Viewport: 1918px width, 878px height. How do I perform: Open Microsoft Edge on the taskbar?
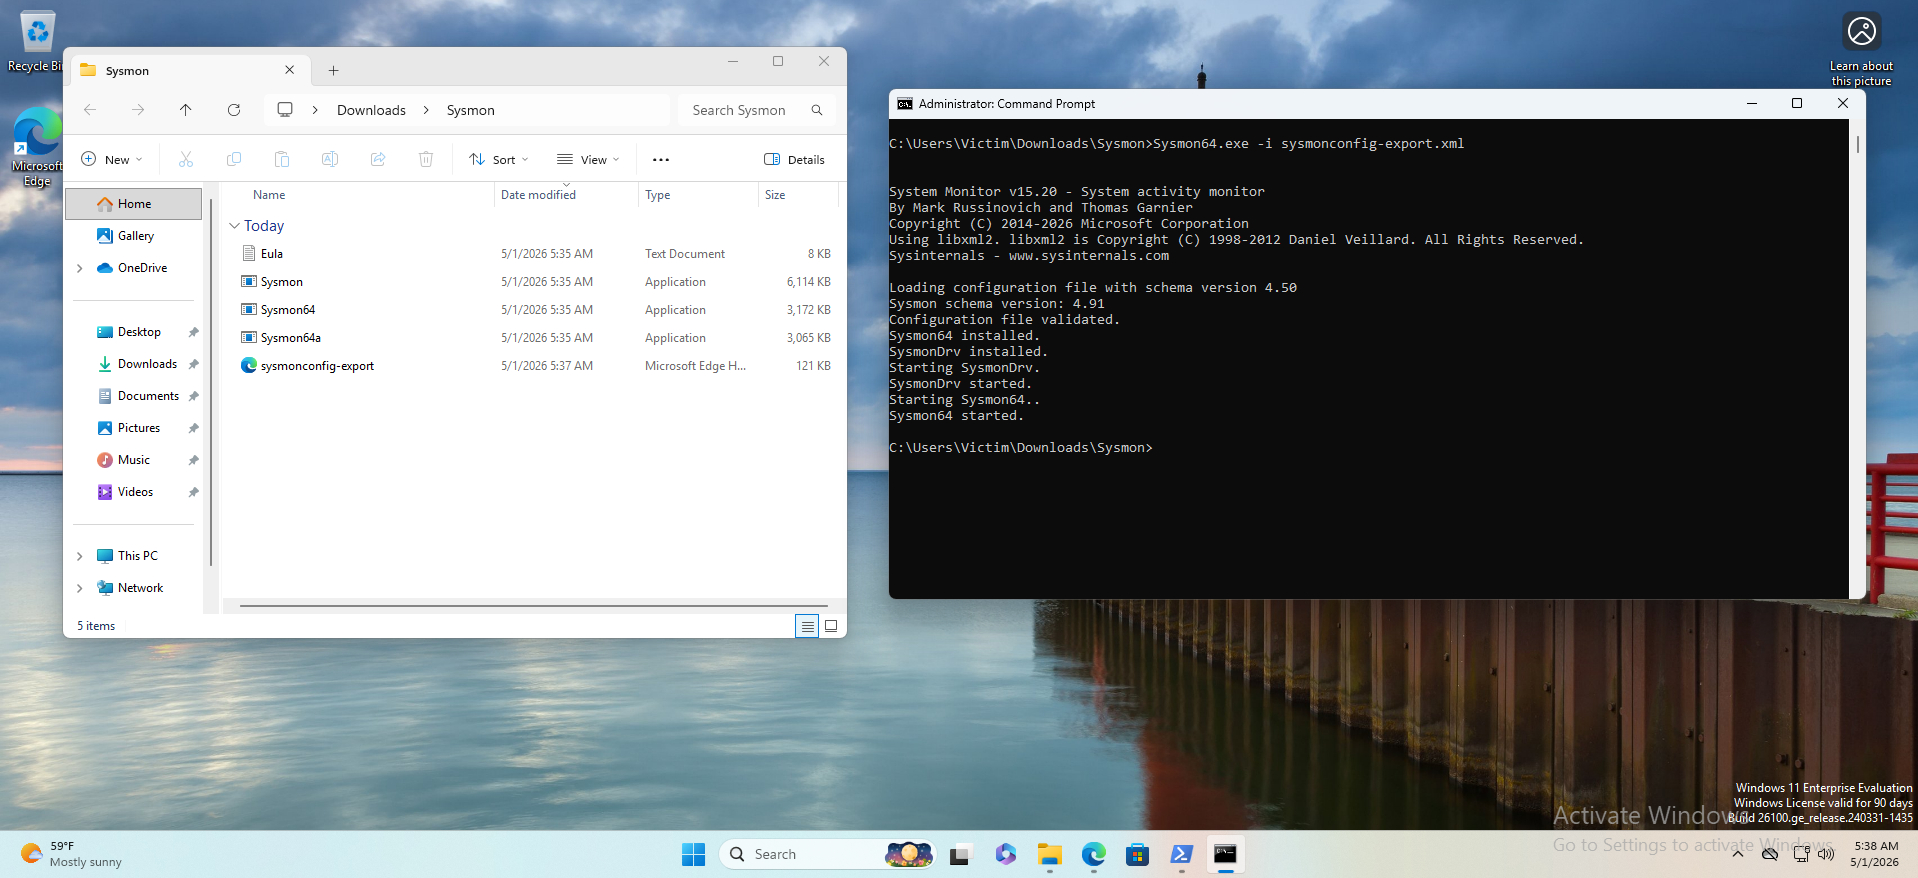pyautogui.click(x=1093, y=854)
